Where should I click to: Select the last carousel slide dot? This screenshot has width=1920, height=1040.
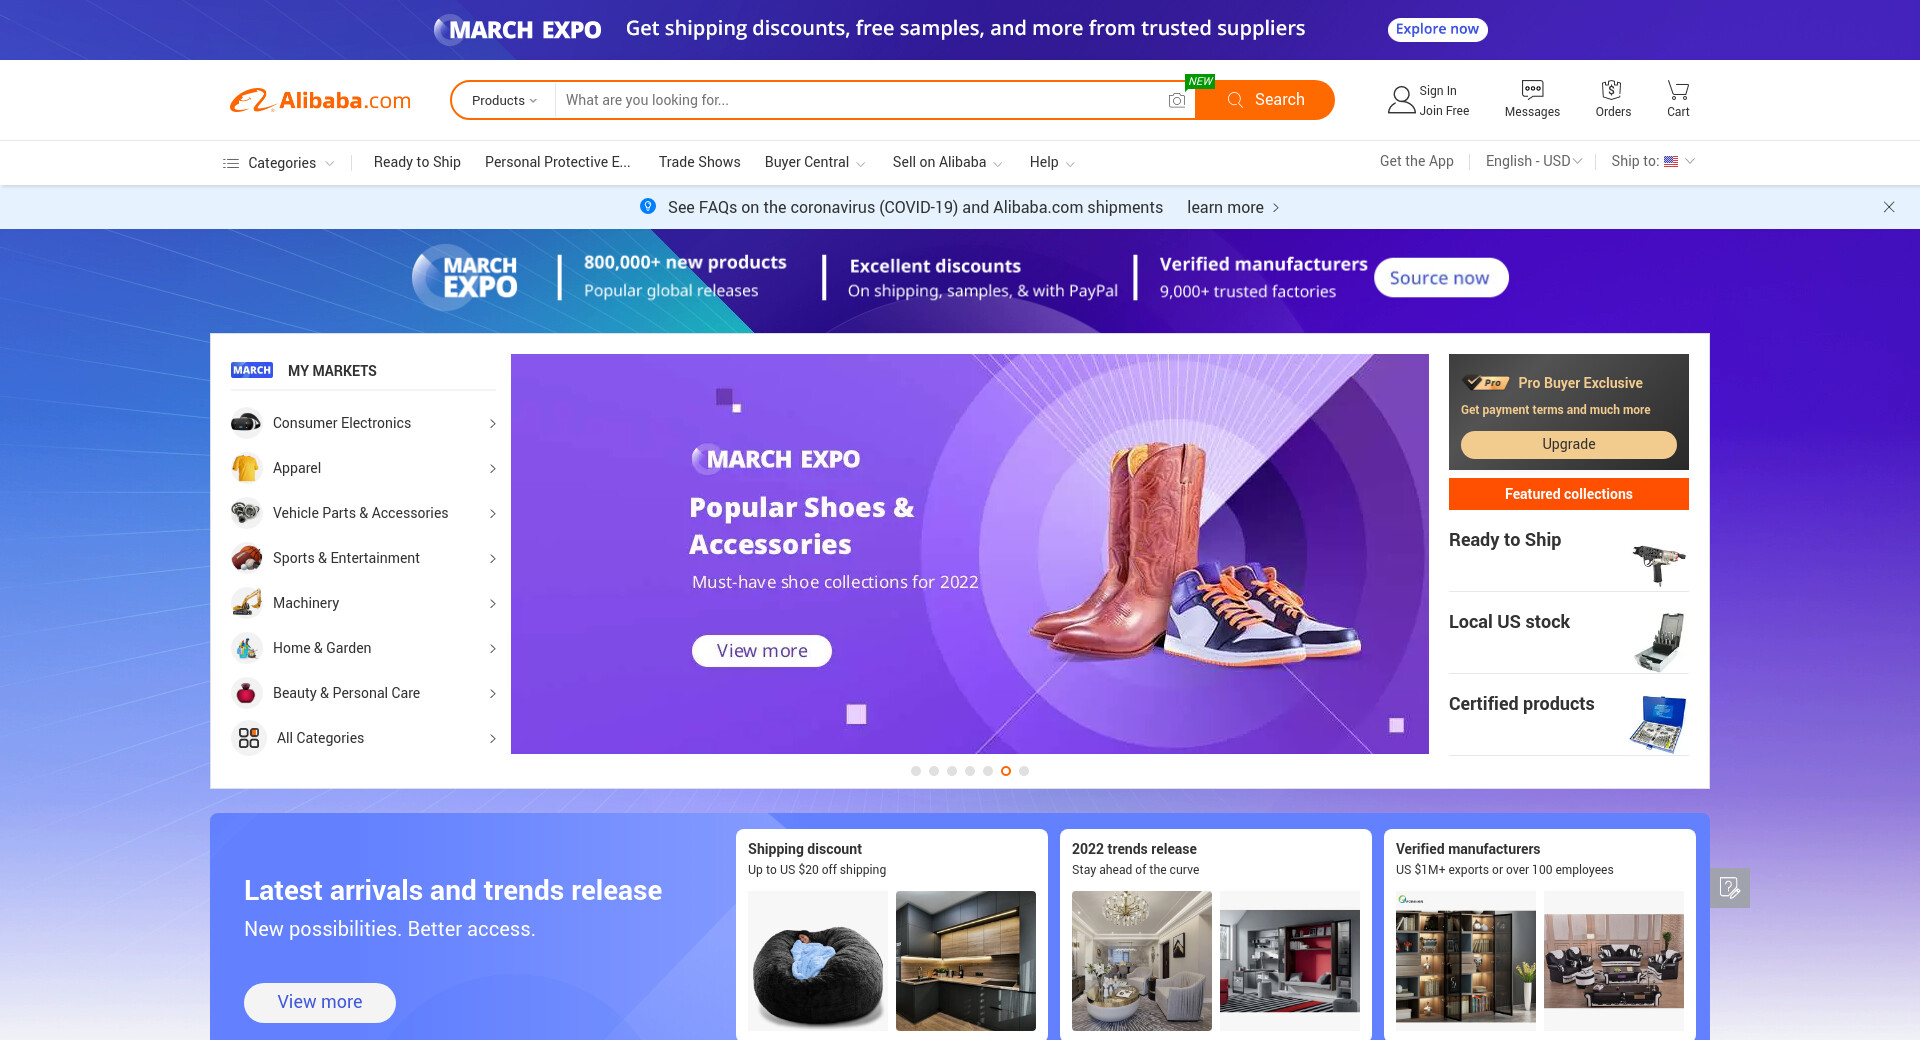tap(1024, 771)
